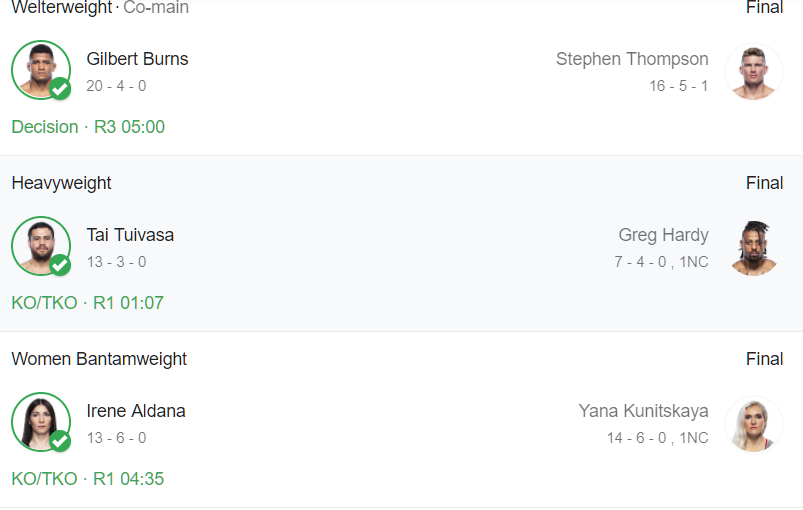The image size is (803, 510).
Task: Click Stephen Thompson's fighter photo
Action: pos(753,71)
